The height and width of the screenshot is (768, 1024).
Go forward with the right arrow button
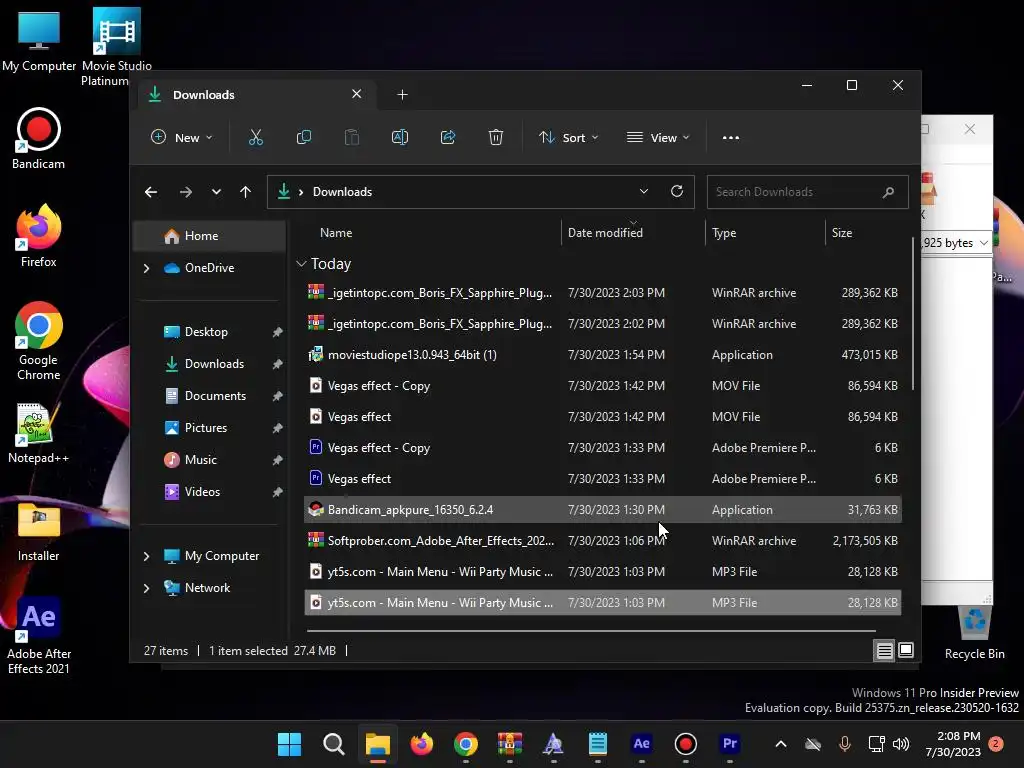coord(185,192)
